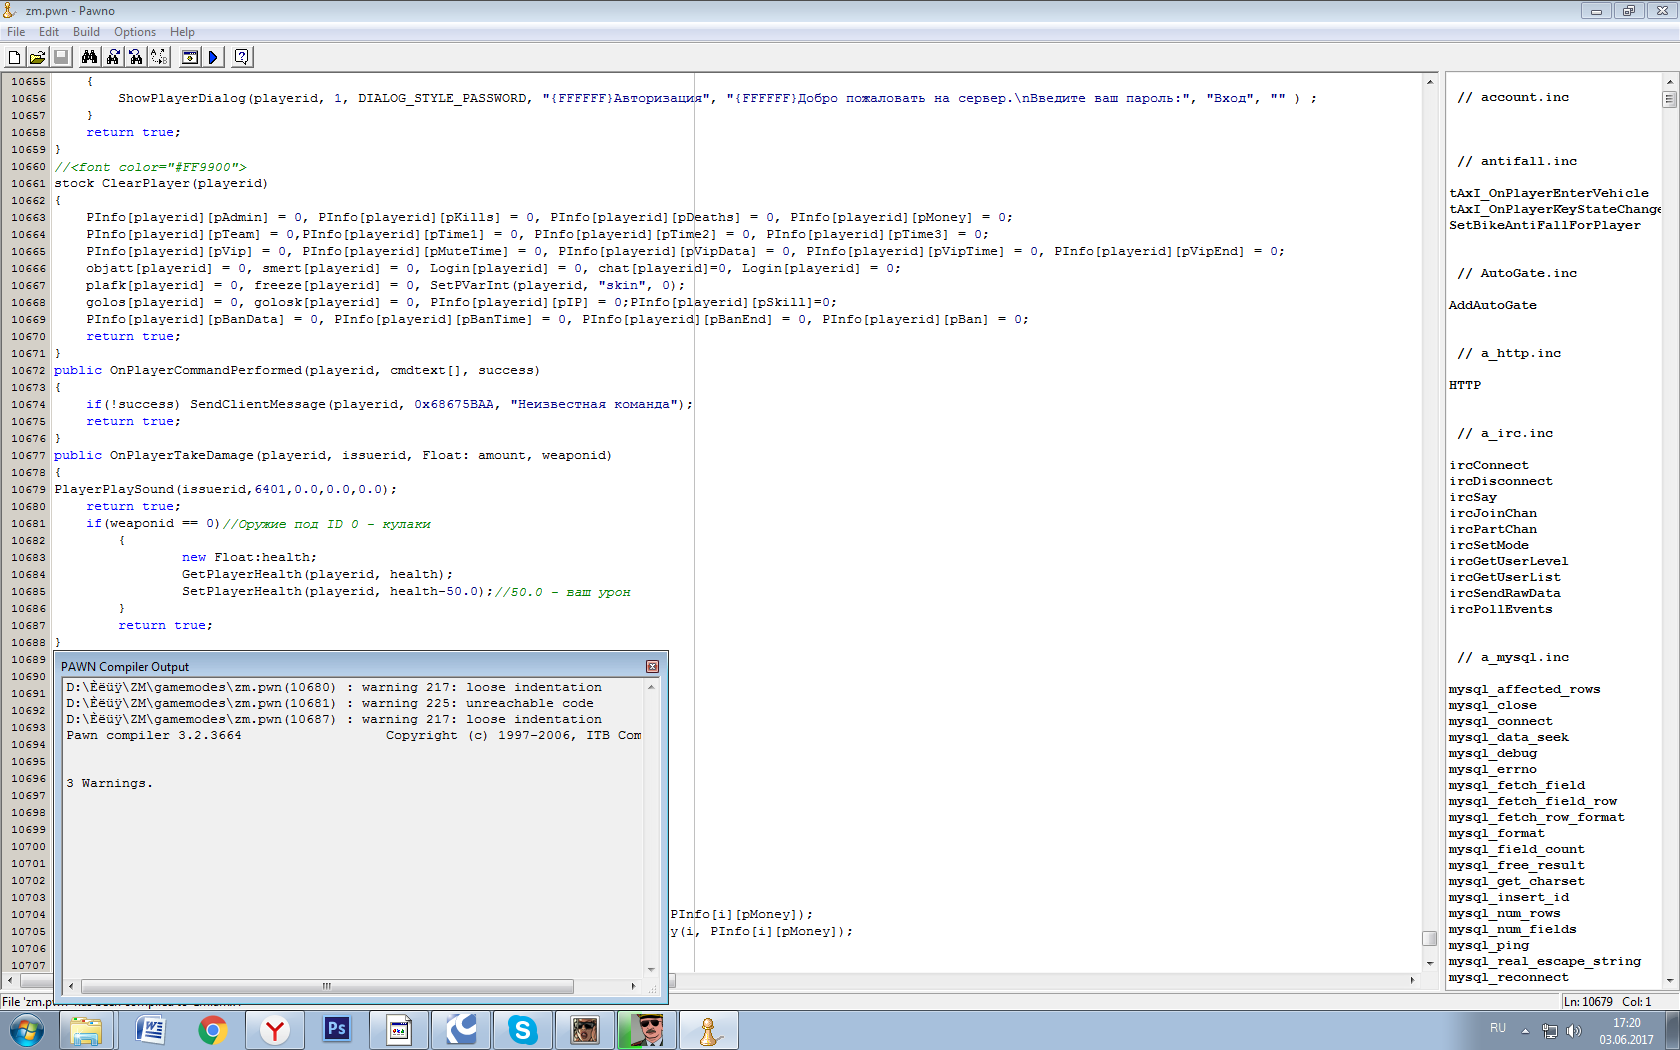Create a new file with the New toolbar icon
Image resolution: width=1680 pixels, height=1050 pixels.
point(15,57)
